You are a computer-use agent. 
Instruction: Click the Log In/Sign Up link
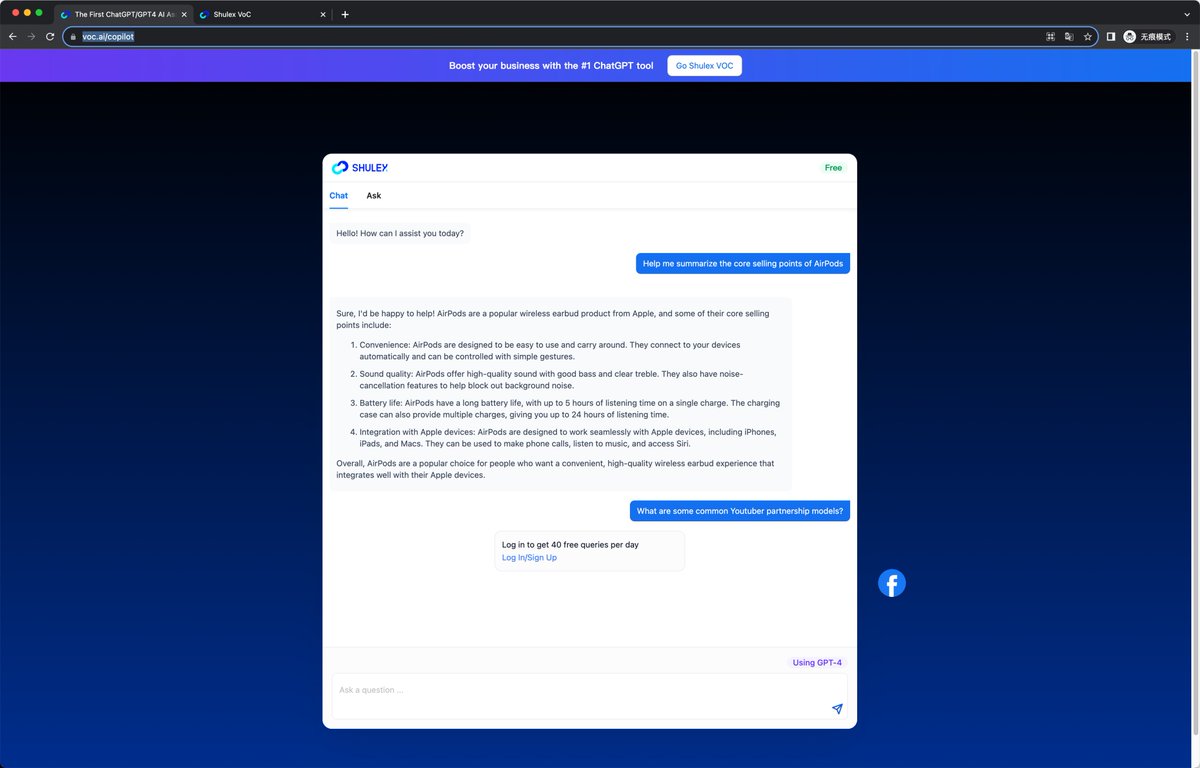point(529,558)
